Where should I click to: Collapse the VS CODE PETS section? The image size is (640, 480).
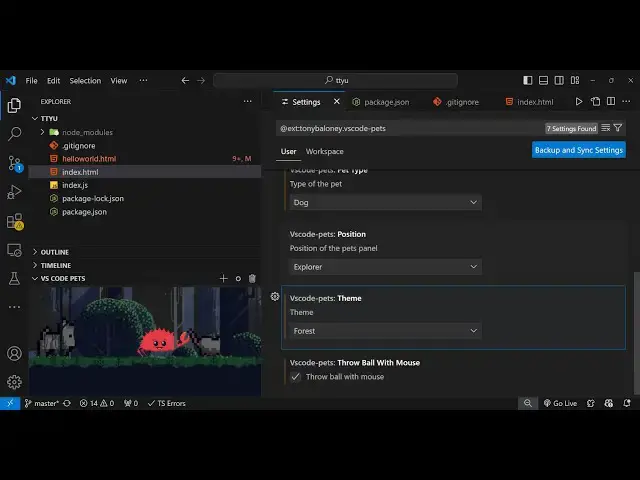[63, 278]
